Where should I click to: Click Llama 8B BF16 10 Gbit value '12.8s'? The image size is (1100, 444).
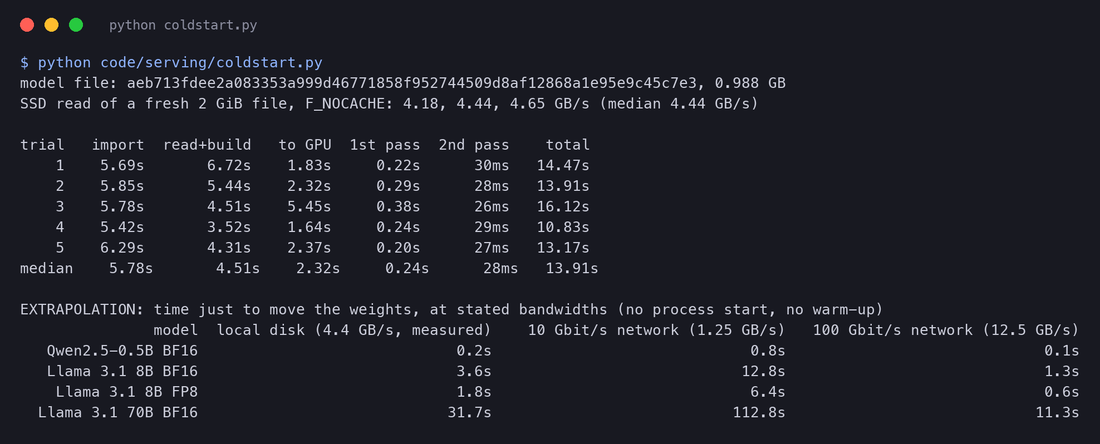(x=763, y=372)
